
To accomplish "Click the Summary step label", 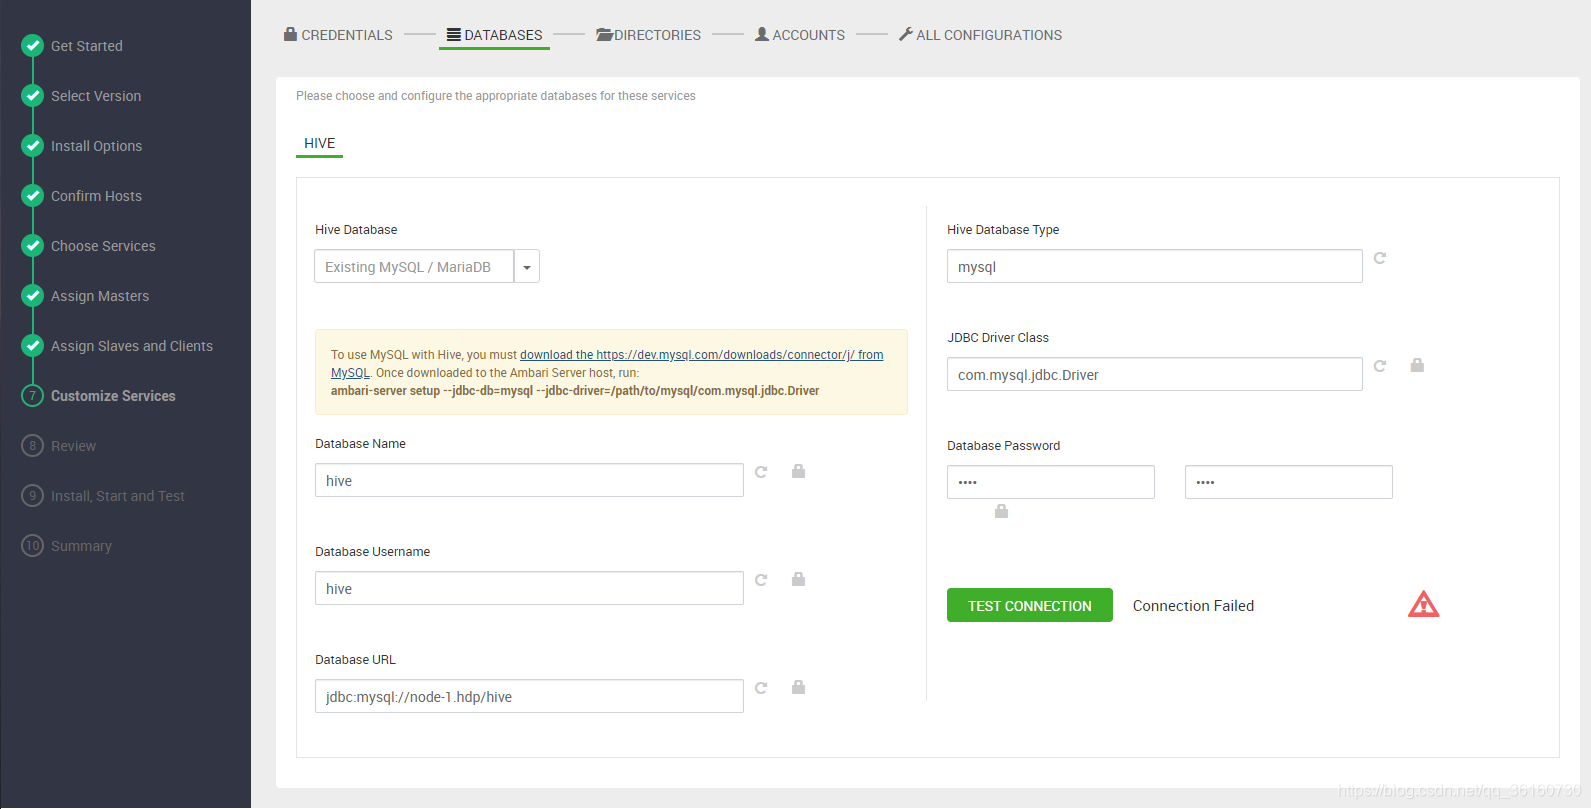I will coord(82,546).
